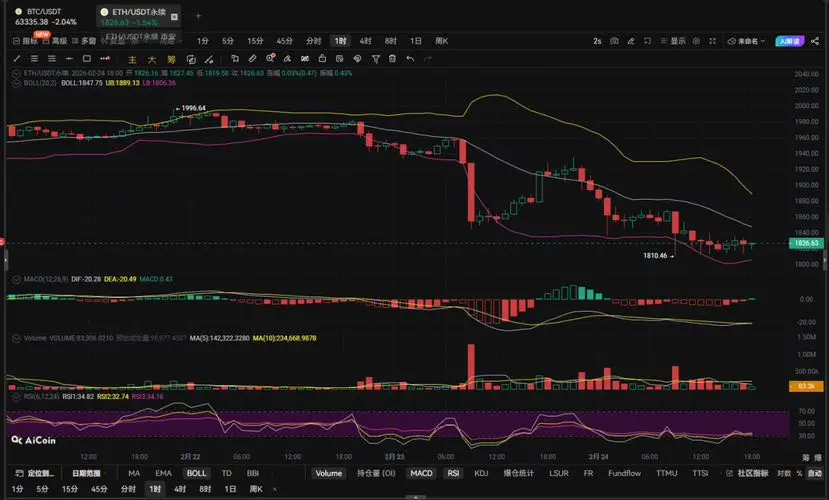Click the redo arrow icon
829x500 pixels.
[x=428, y=59]
